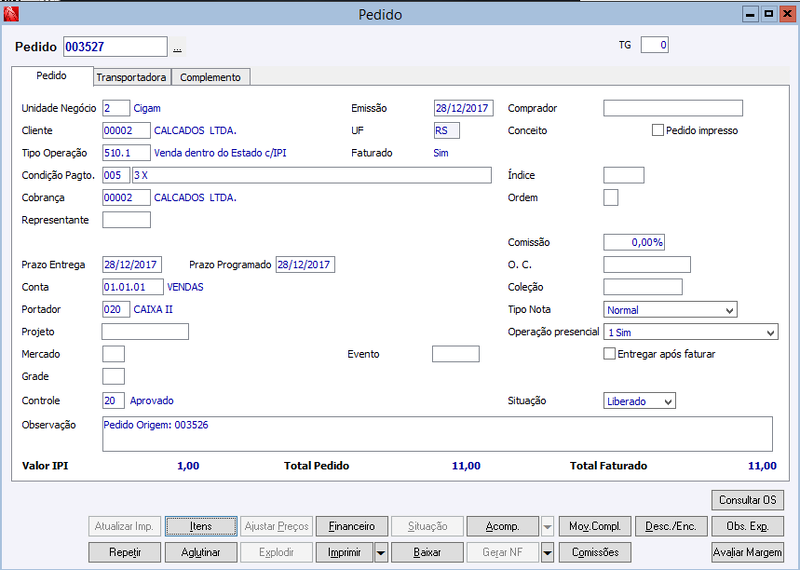800x570 pixels.
Task: Enable Entregar após faturar checkbox
Action: pyautogui.click(x=609, y=354)
